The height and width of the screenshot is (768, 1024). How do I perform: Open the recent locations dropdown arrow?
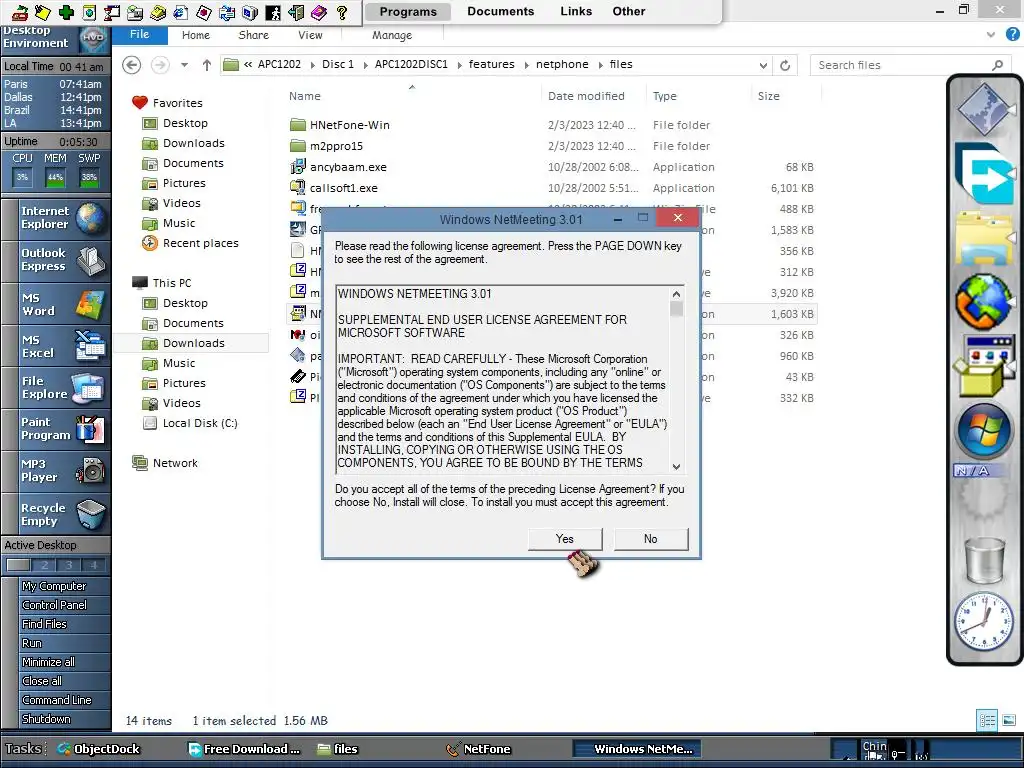[x=184, y=65]
